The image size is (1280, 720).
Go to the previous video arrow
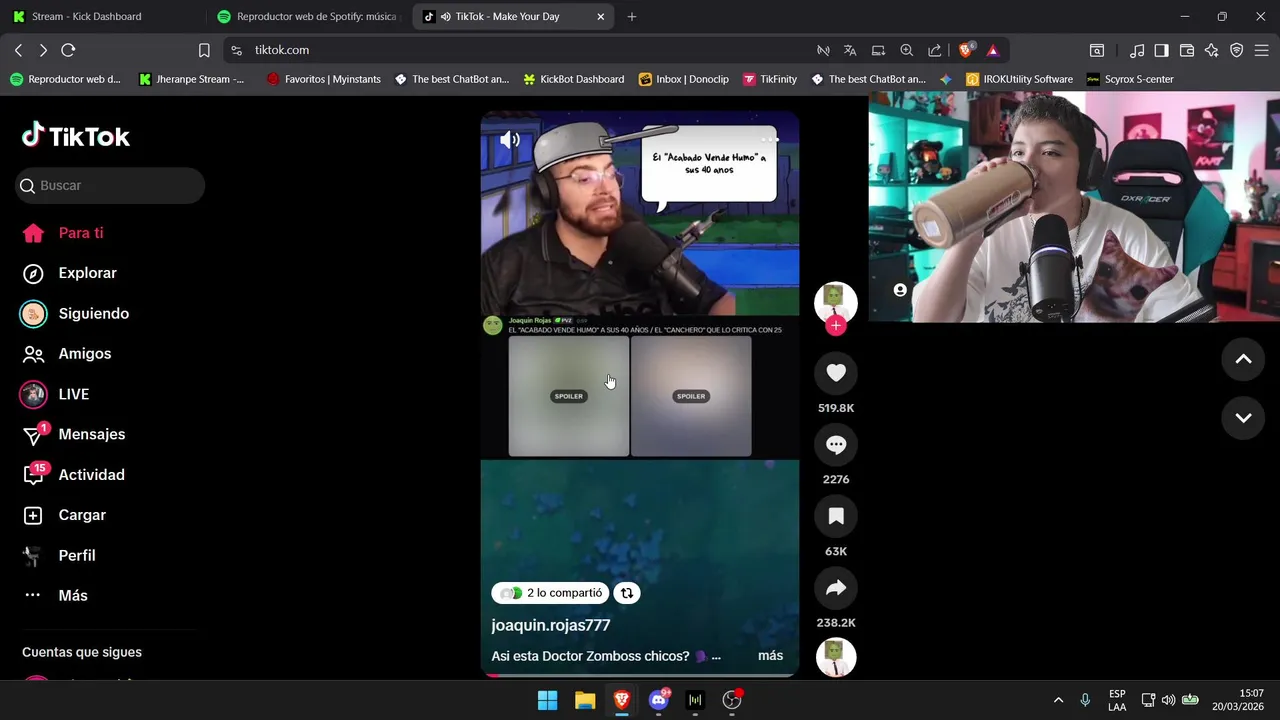click(x=1243, y=360)
